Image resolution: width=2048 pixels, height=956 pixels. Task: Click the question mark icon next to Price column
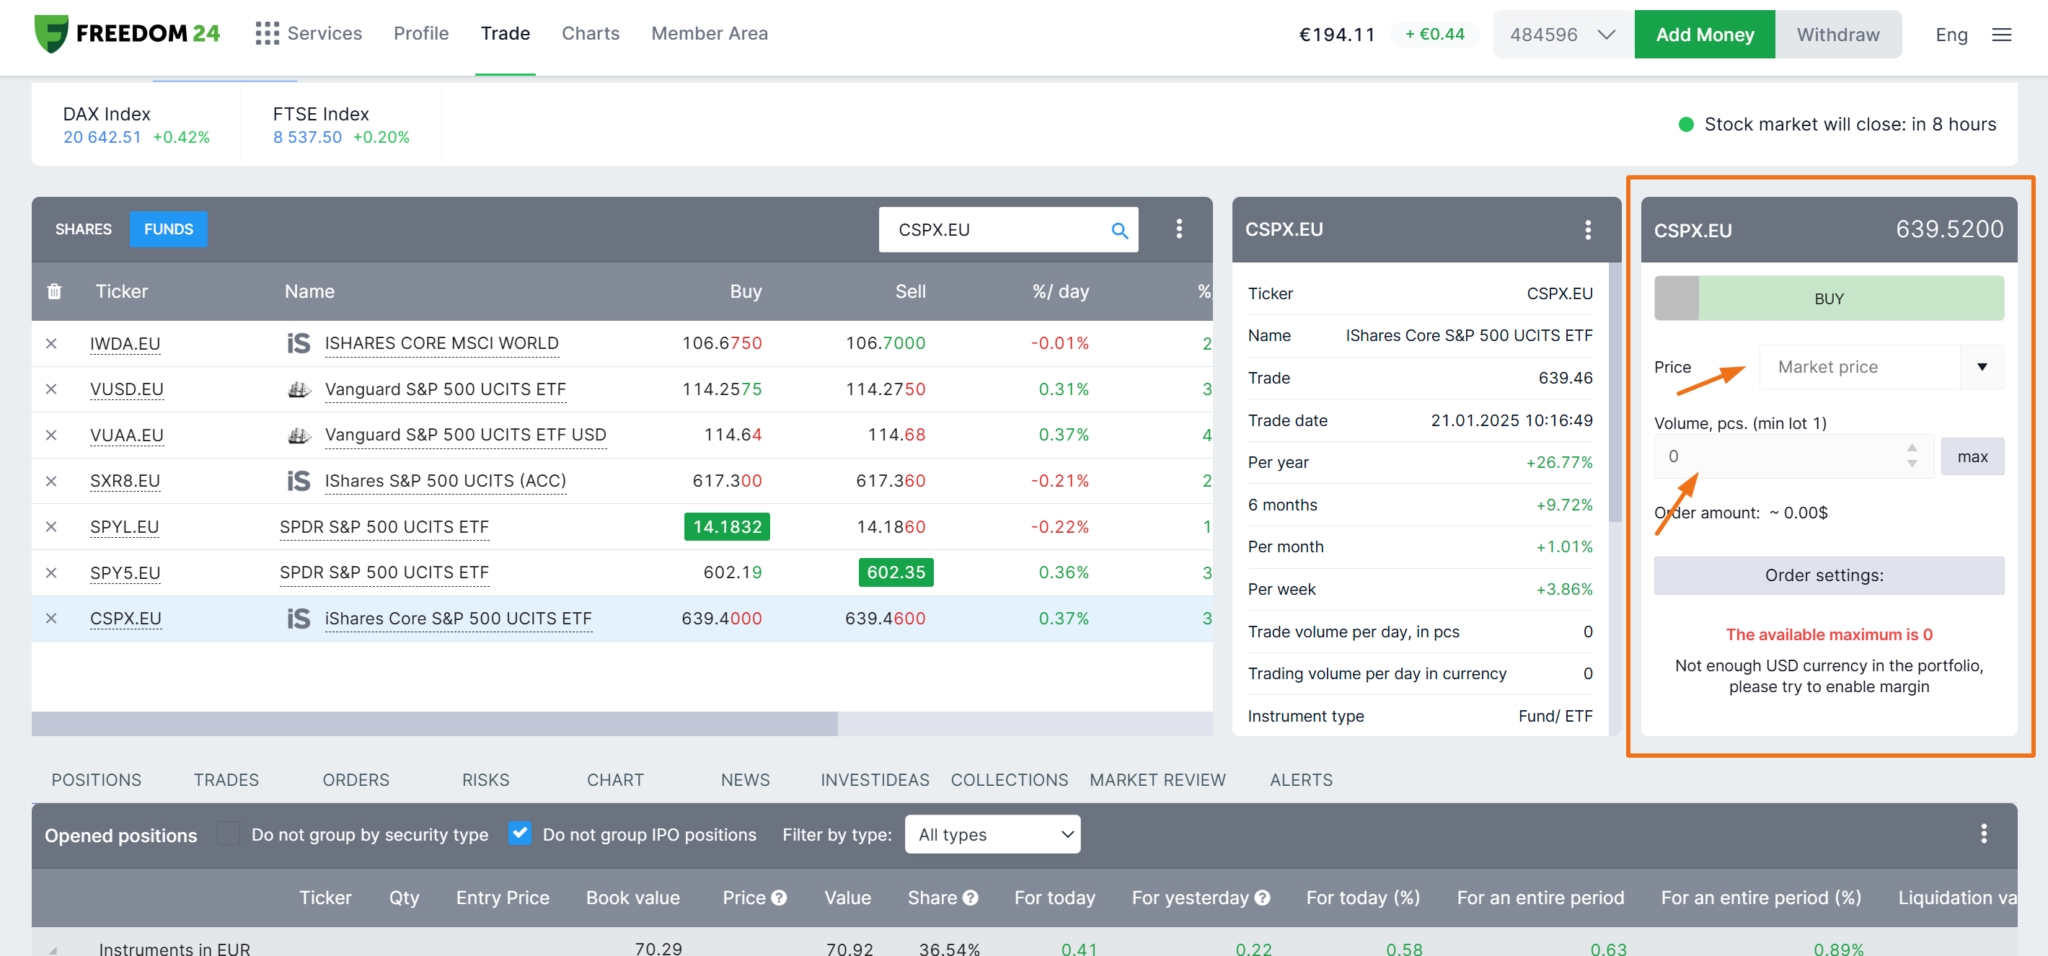tap(781, 898)
